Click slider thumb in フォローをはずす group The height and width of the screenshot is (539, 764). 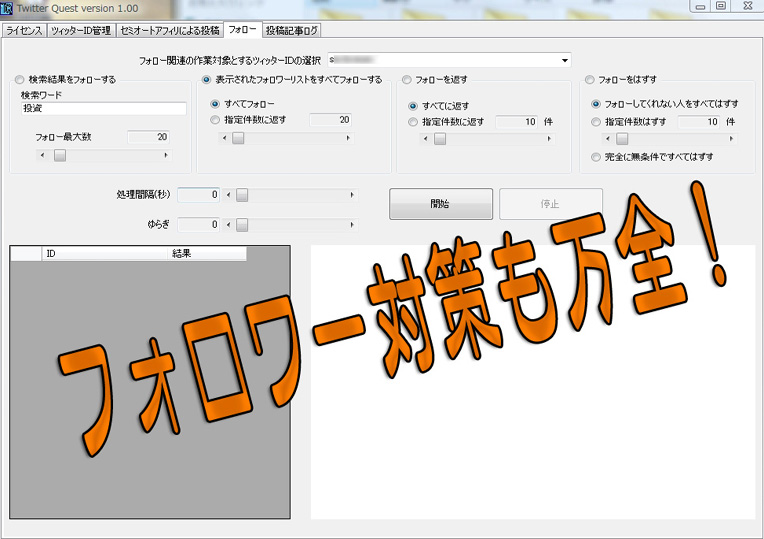pos(622,139)
